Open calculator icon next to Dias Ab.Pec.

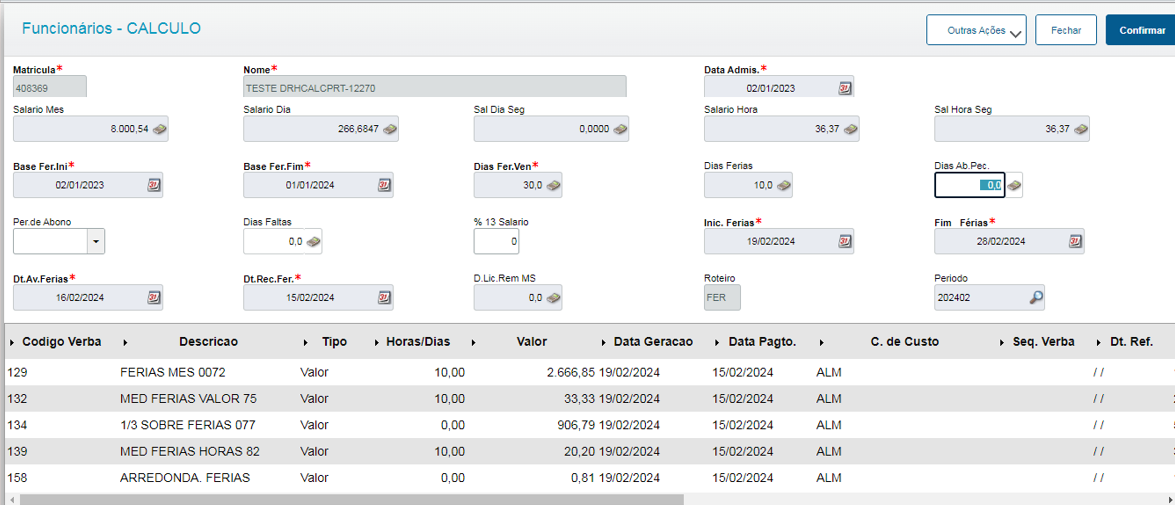coord(1014,185)
